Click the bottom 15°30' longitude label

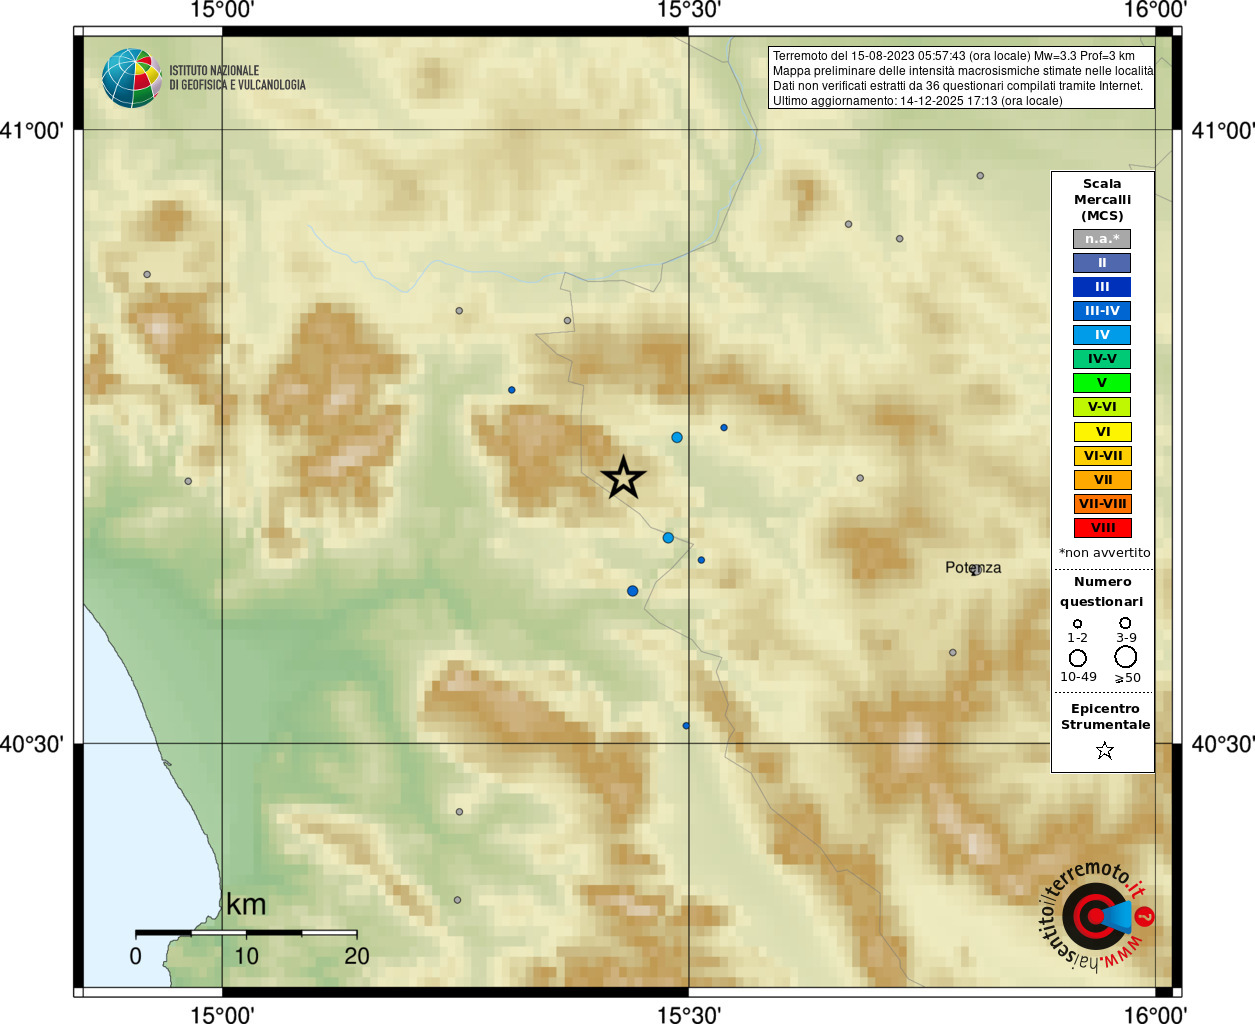(x=689, y=1014)
